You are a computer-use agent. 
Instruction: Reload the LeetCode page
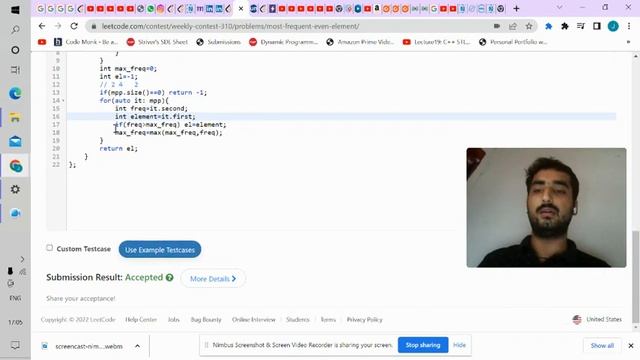tap(74, 26)
